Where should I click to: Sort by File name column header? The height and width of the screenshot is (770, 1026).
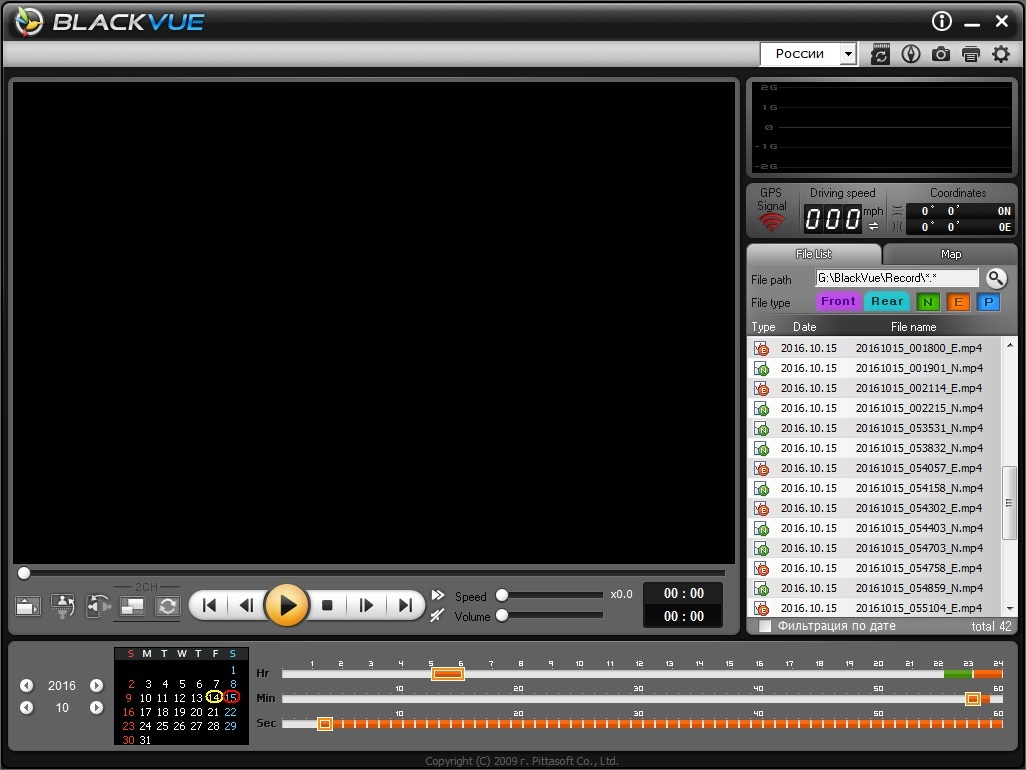tap(913, 327)
